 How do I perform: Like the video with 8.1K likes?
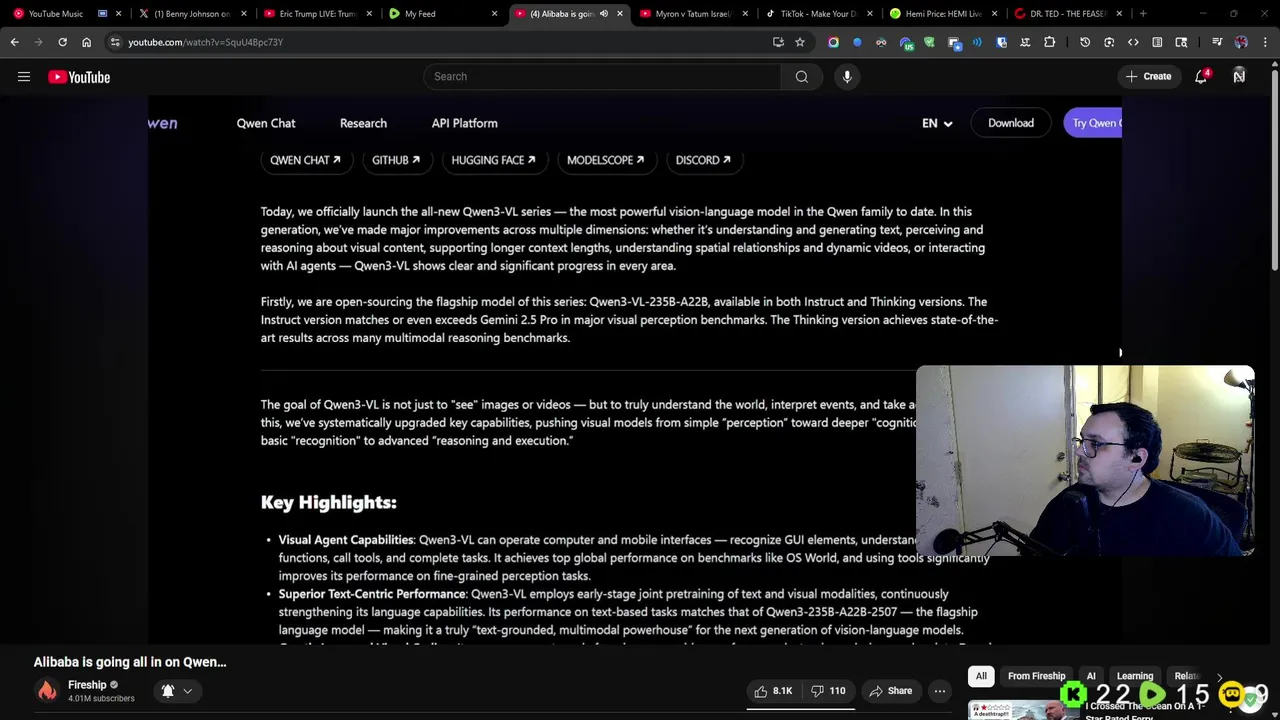click(773, 691)
